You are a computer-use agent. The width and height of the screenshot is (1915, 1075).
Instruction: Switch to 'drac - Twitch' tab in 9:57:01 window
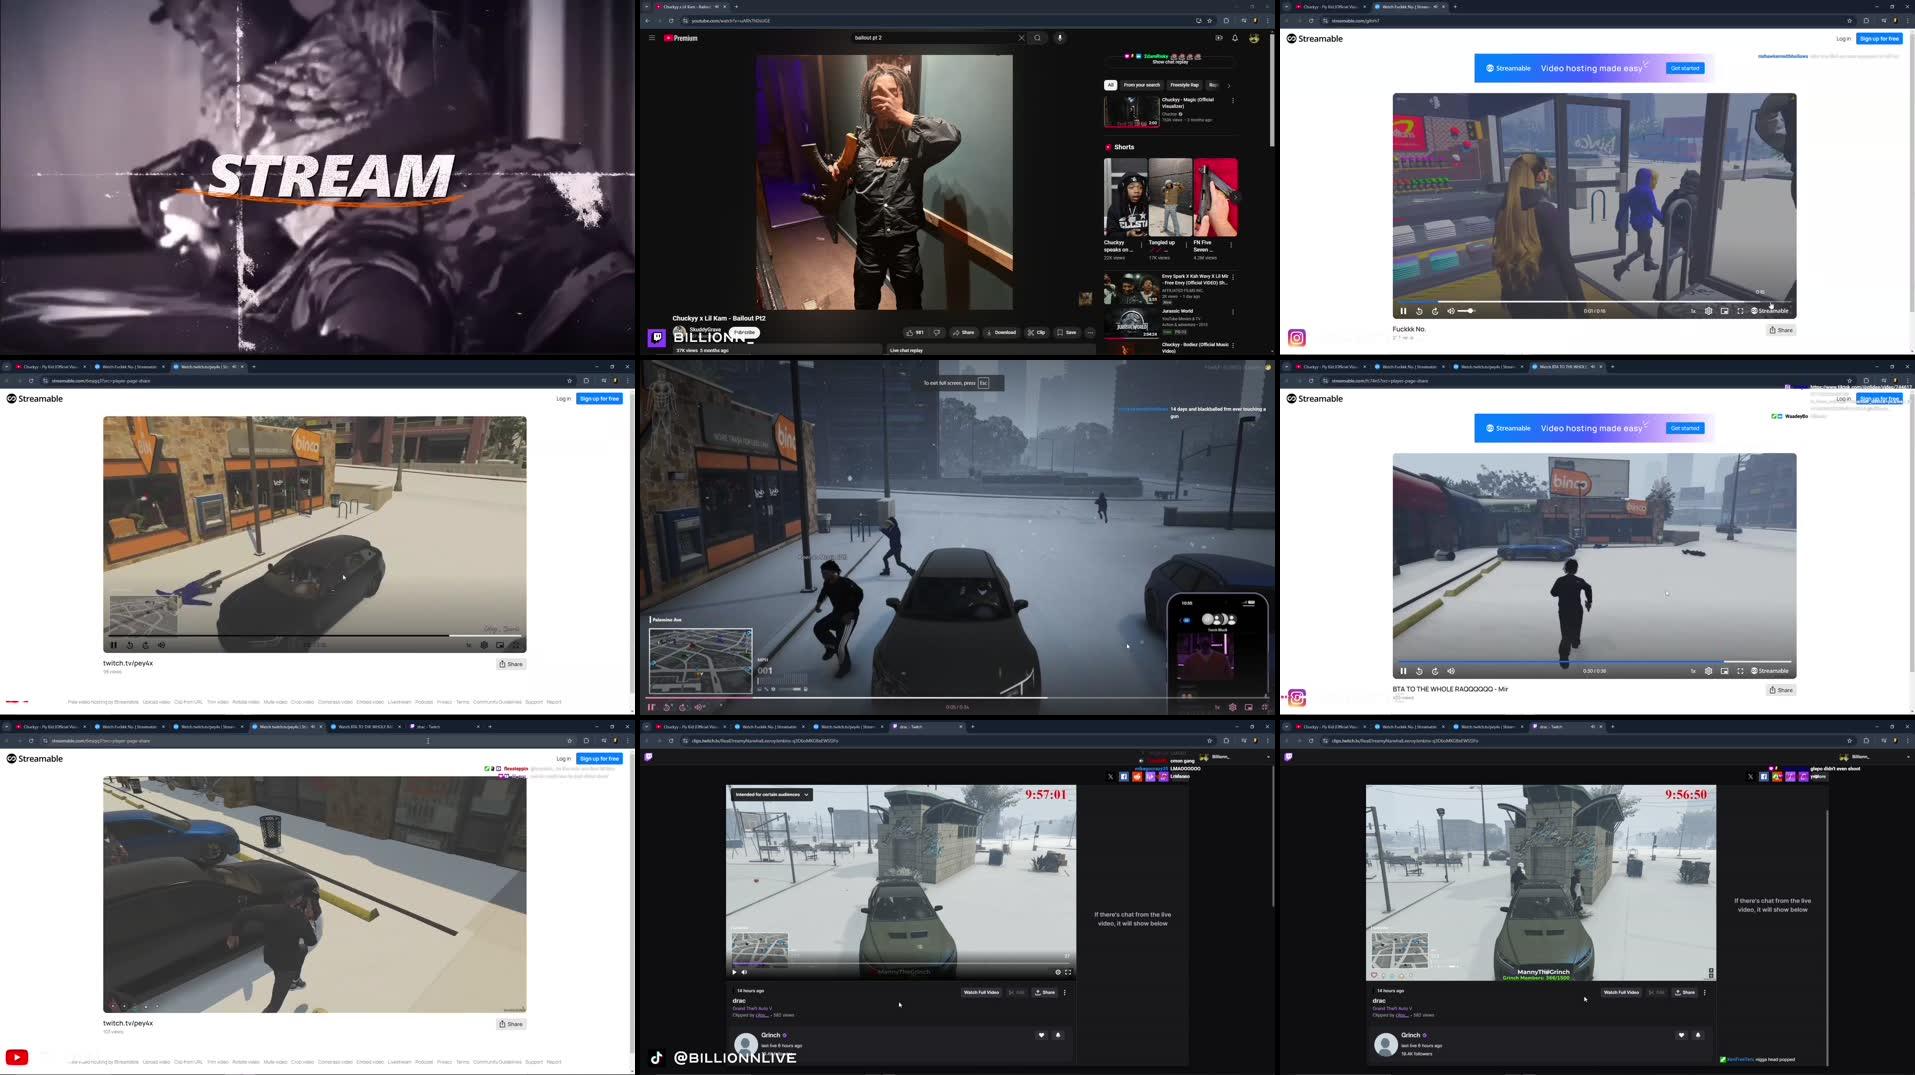(x=926, y=727)
